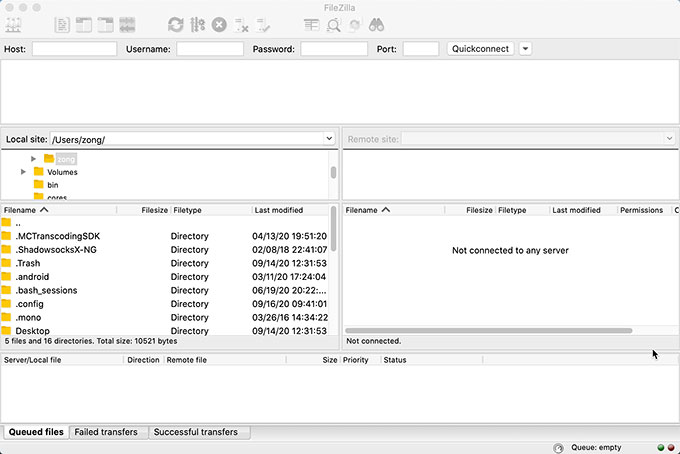
Task: Click the Quickconnect button
Action: tap(481, 49)
